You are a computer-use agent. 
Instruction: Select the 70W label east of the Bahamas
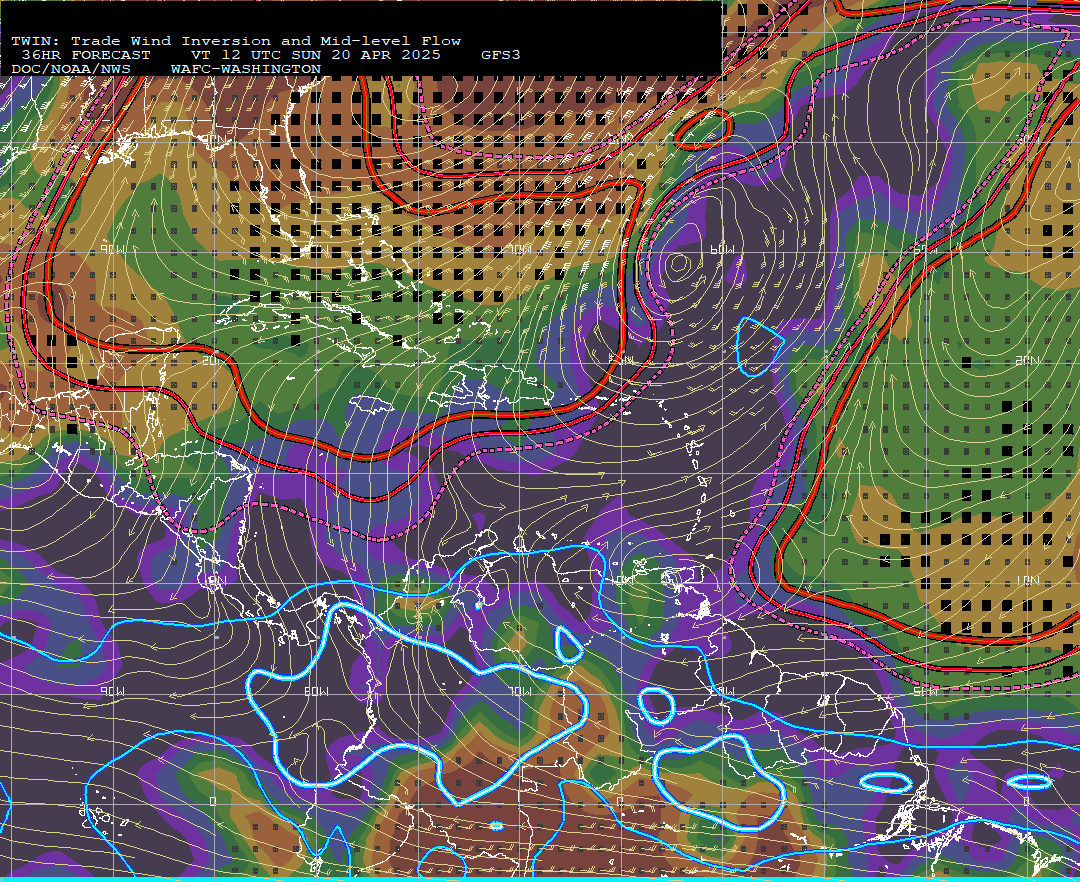click(520, 249)
